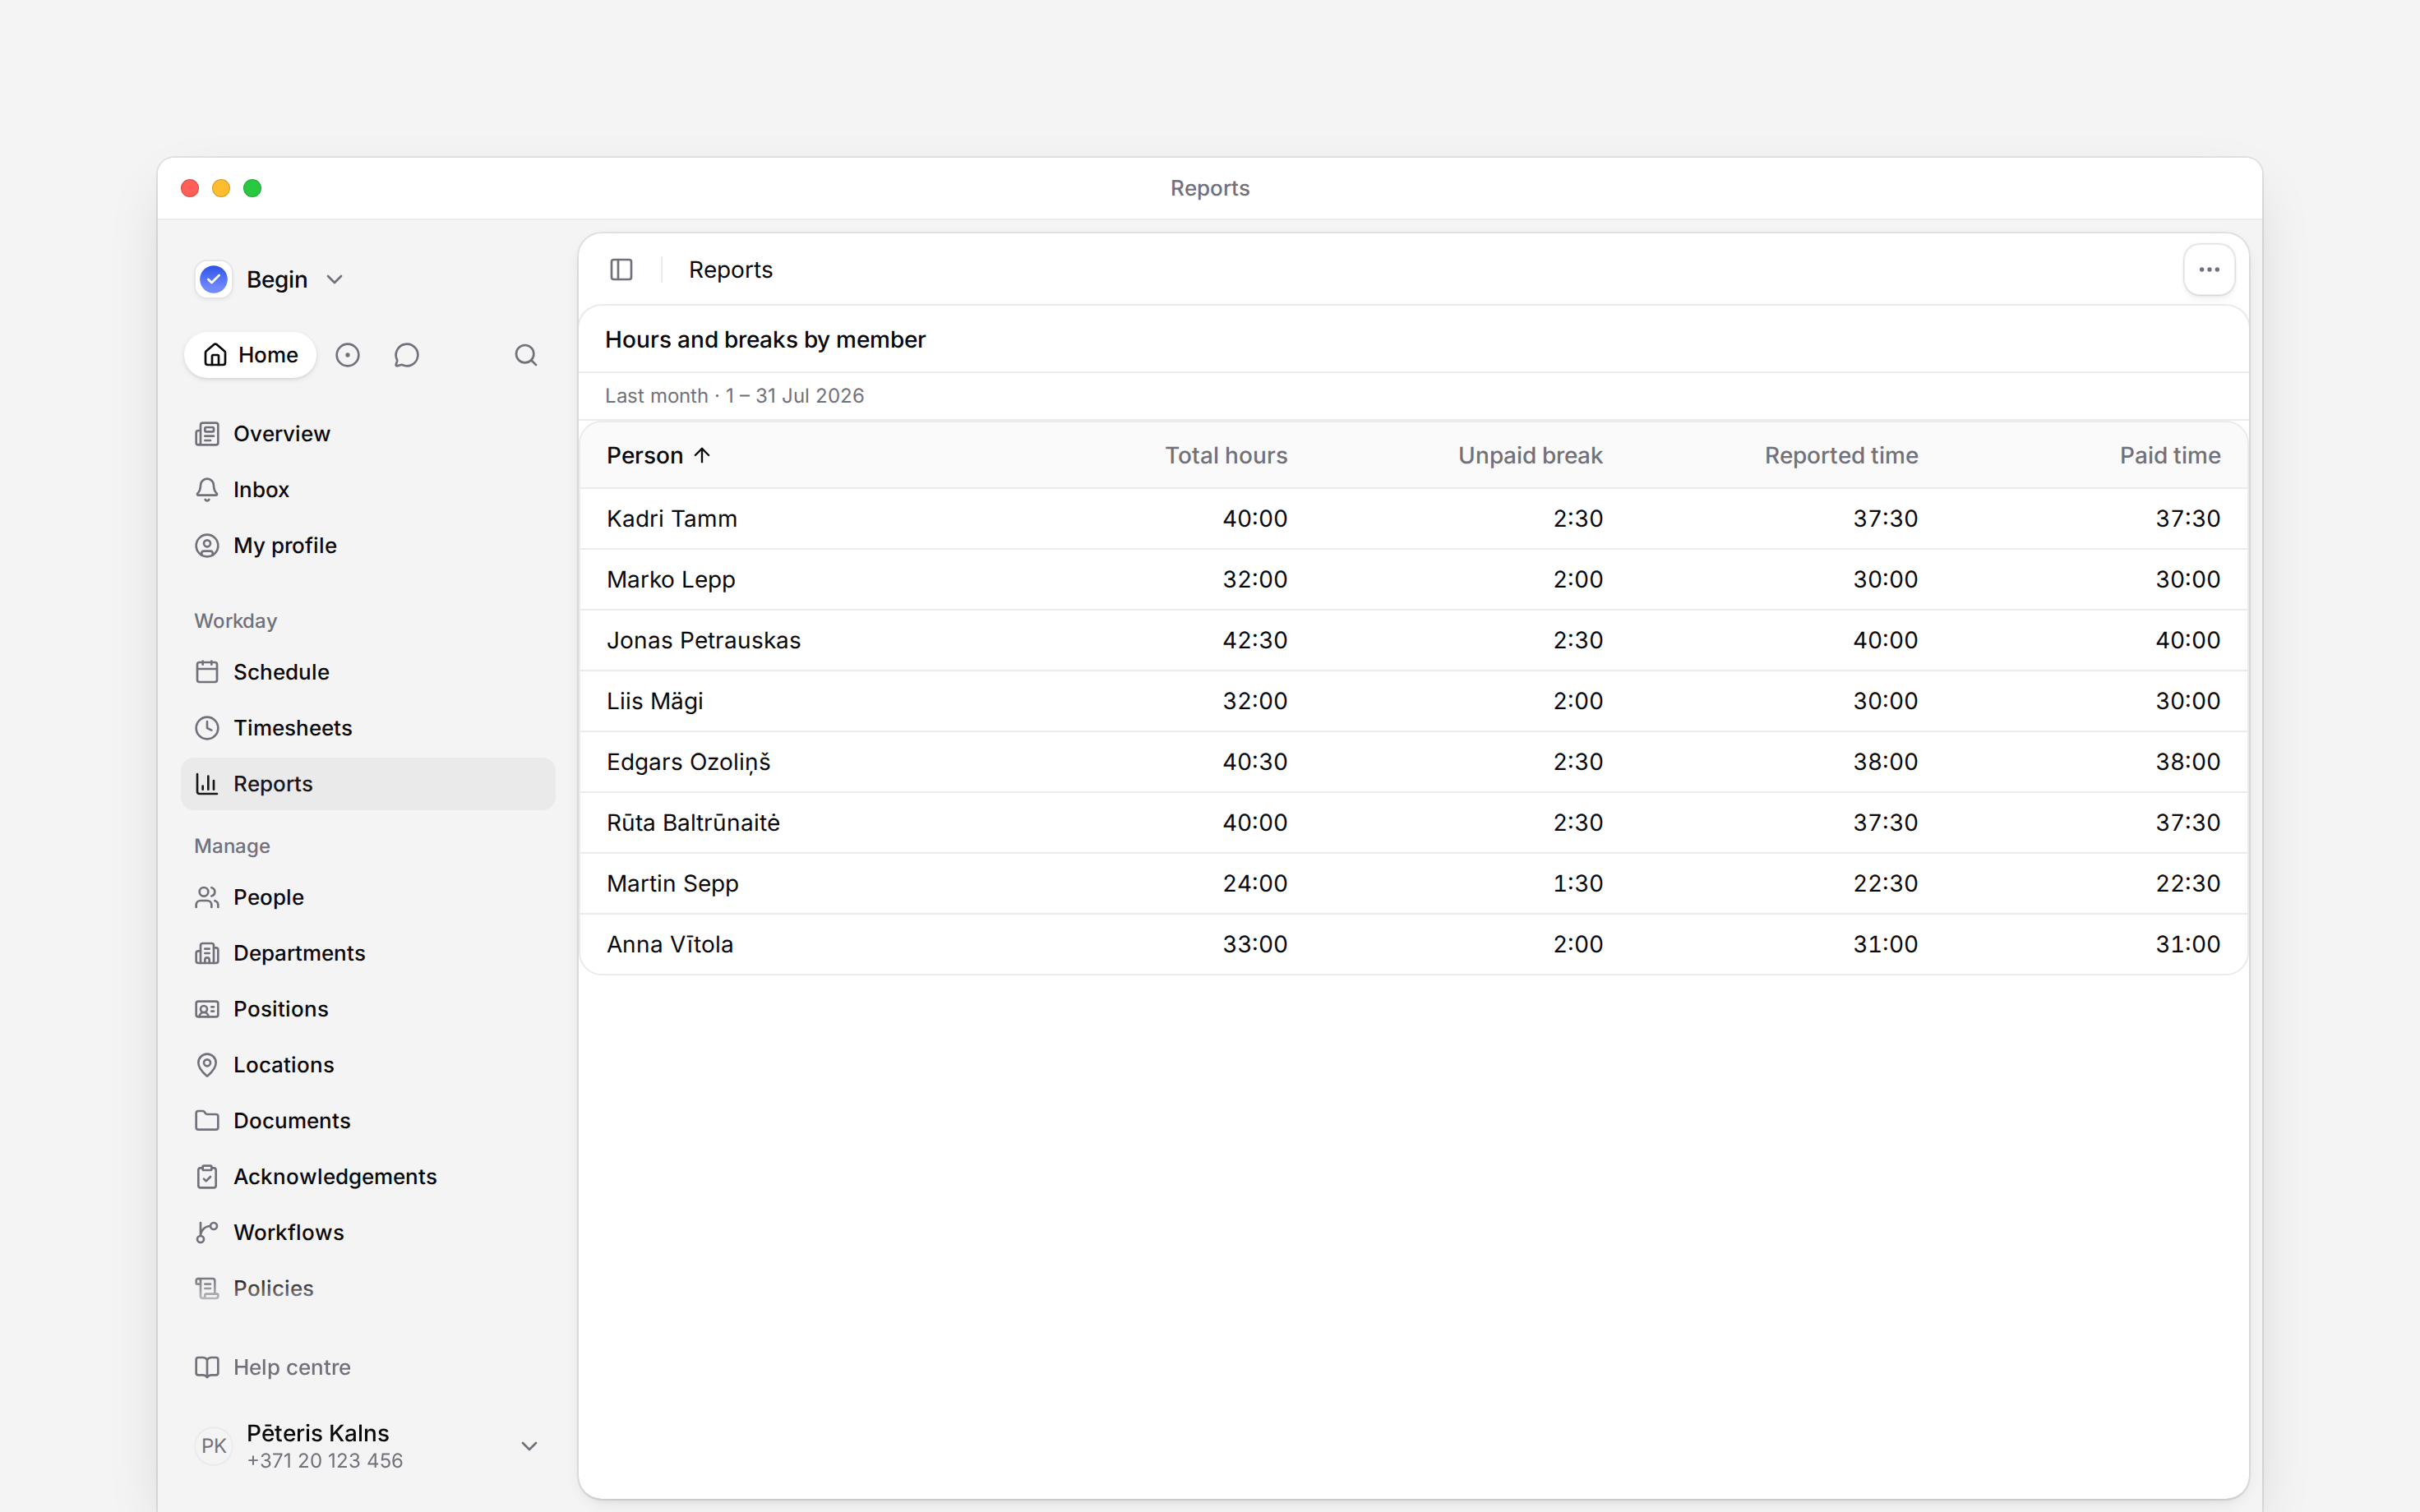Click the Help centre book icon
The image size is (2420, 1512).
pos(207,1368)
